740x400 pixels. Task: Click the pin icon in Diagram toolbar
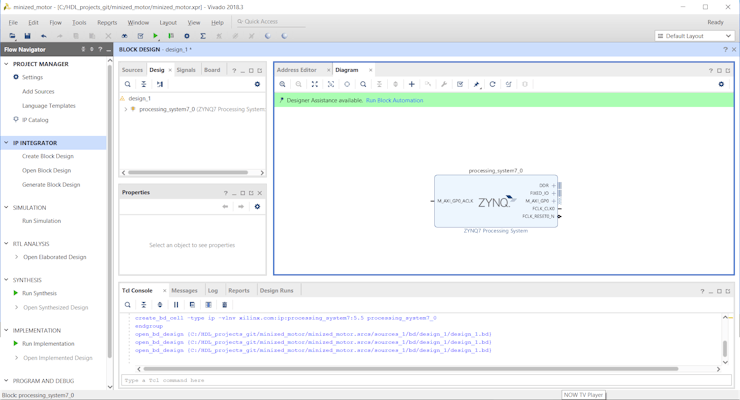point(476,84)
